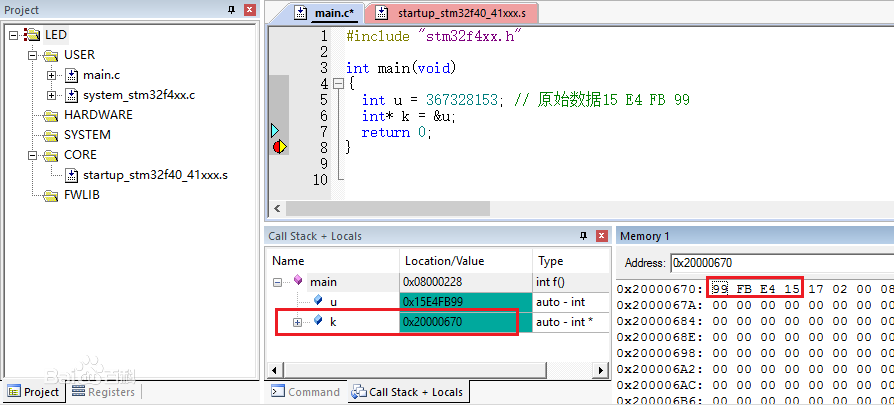Expand the k pointer variable
Image resolution: width=894 pixels, height=405 pixels.
(297, 322)
